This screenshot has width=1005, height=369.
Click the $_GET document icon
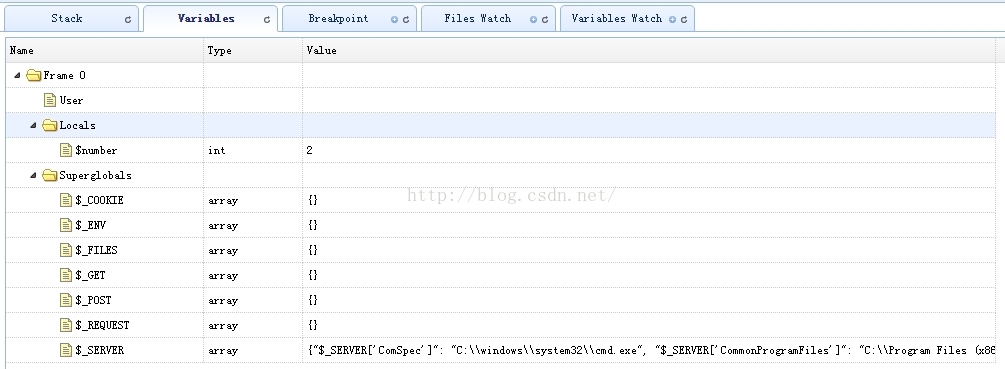pyautogui.click(x=66, y=275)
